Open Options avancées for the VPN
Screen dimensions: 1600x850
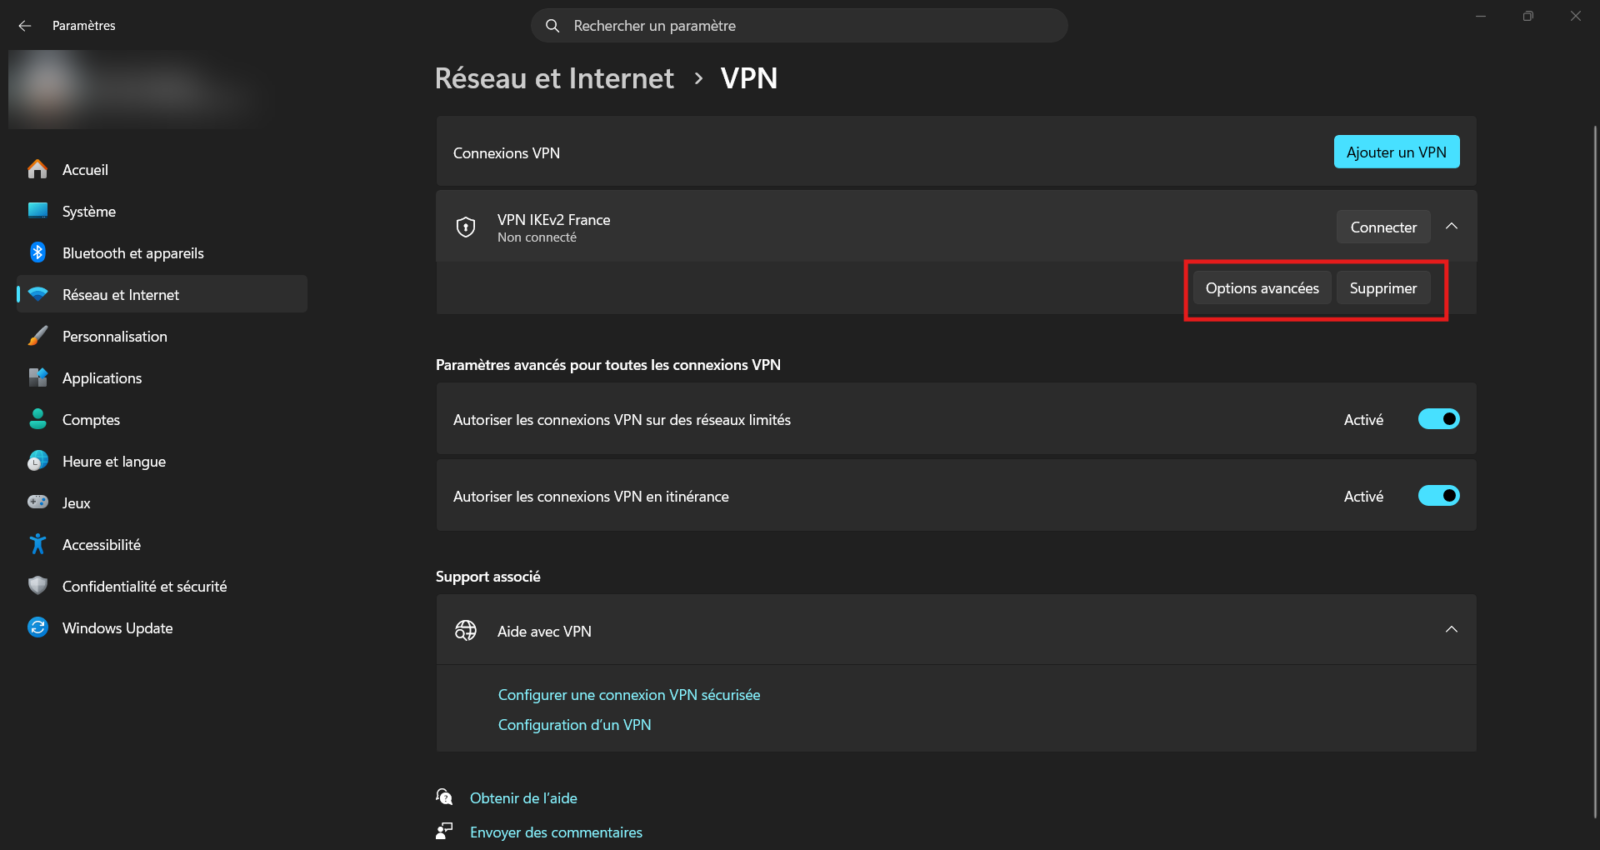(x=1262, y=288)
